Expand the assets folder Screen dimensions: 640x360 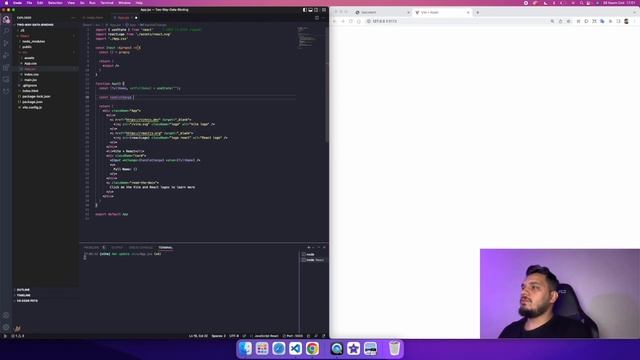pyautogui.click(x=29, y=58)
